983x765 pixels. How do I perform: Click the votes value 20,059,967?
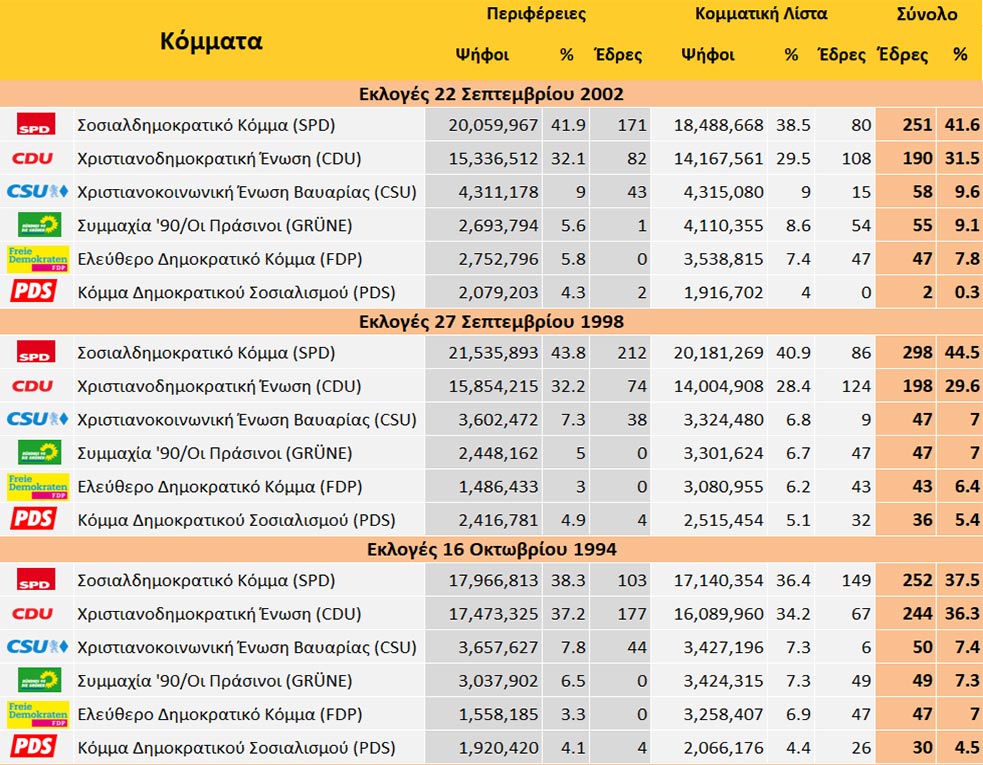point(493,125)
